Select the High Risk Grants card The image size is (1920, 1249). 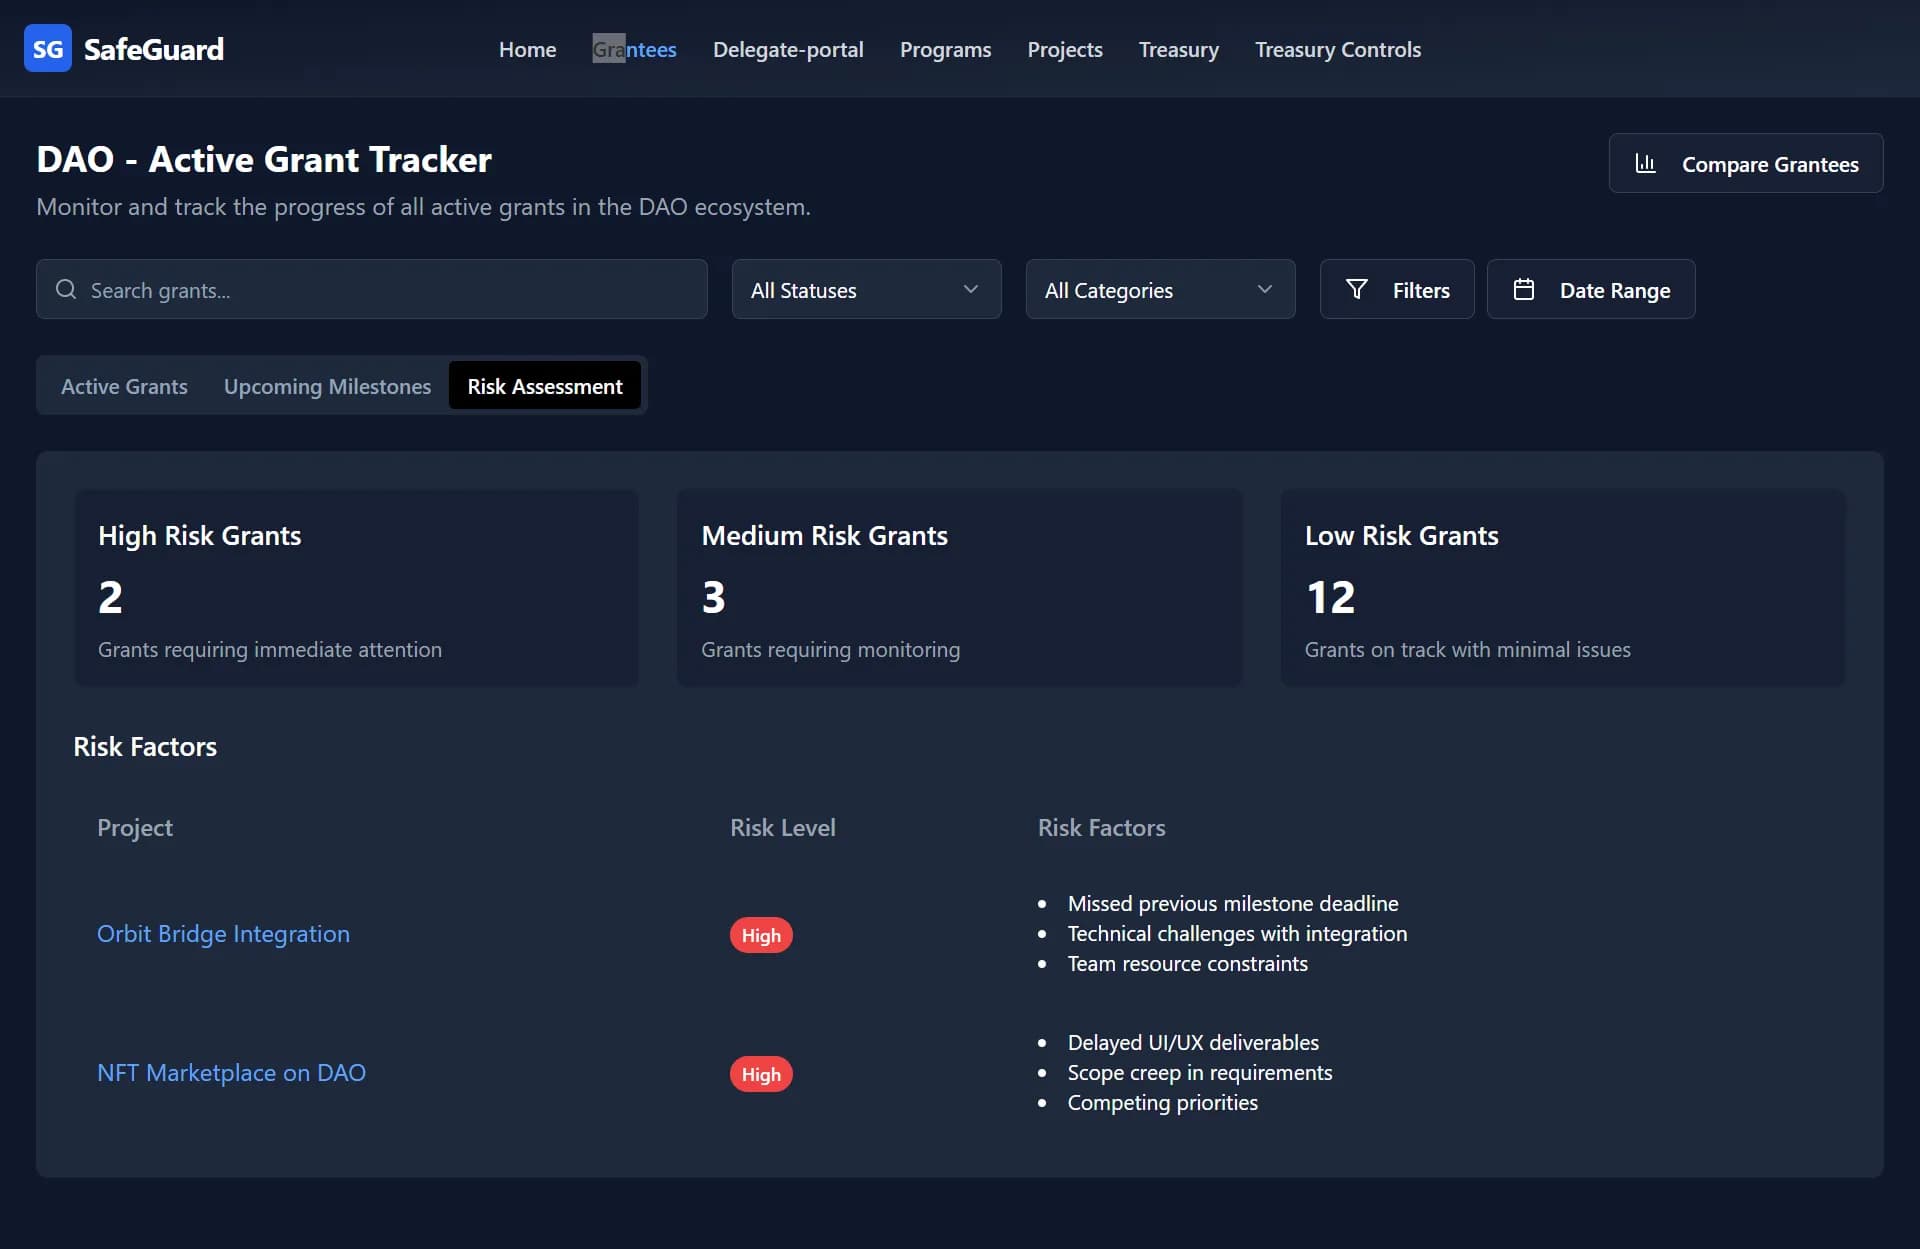coord(357,588)
